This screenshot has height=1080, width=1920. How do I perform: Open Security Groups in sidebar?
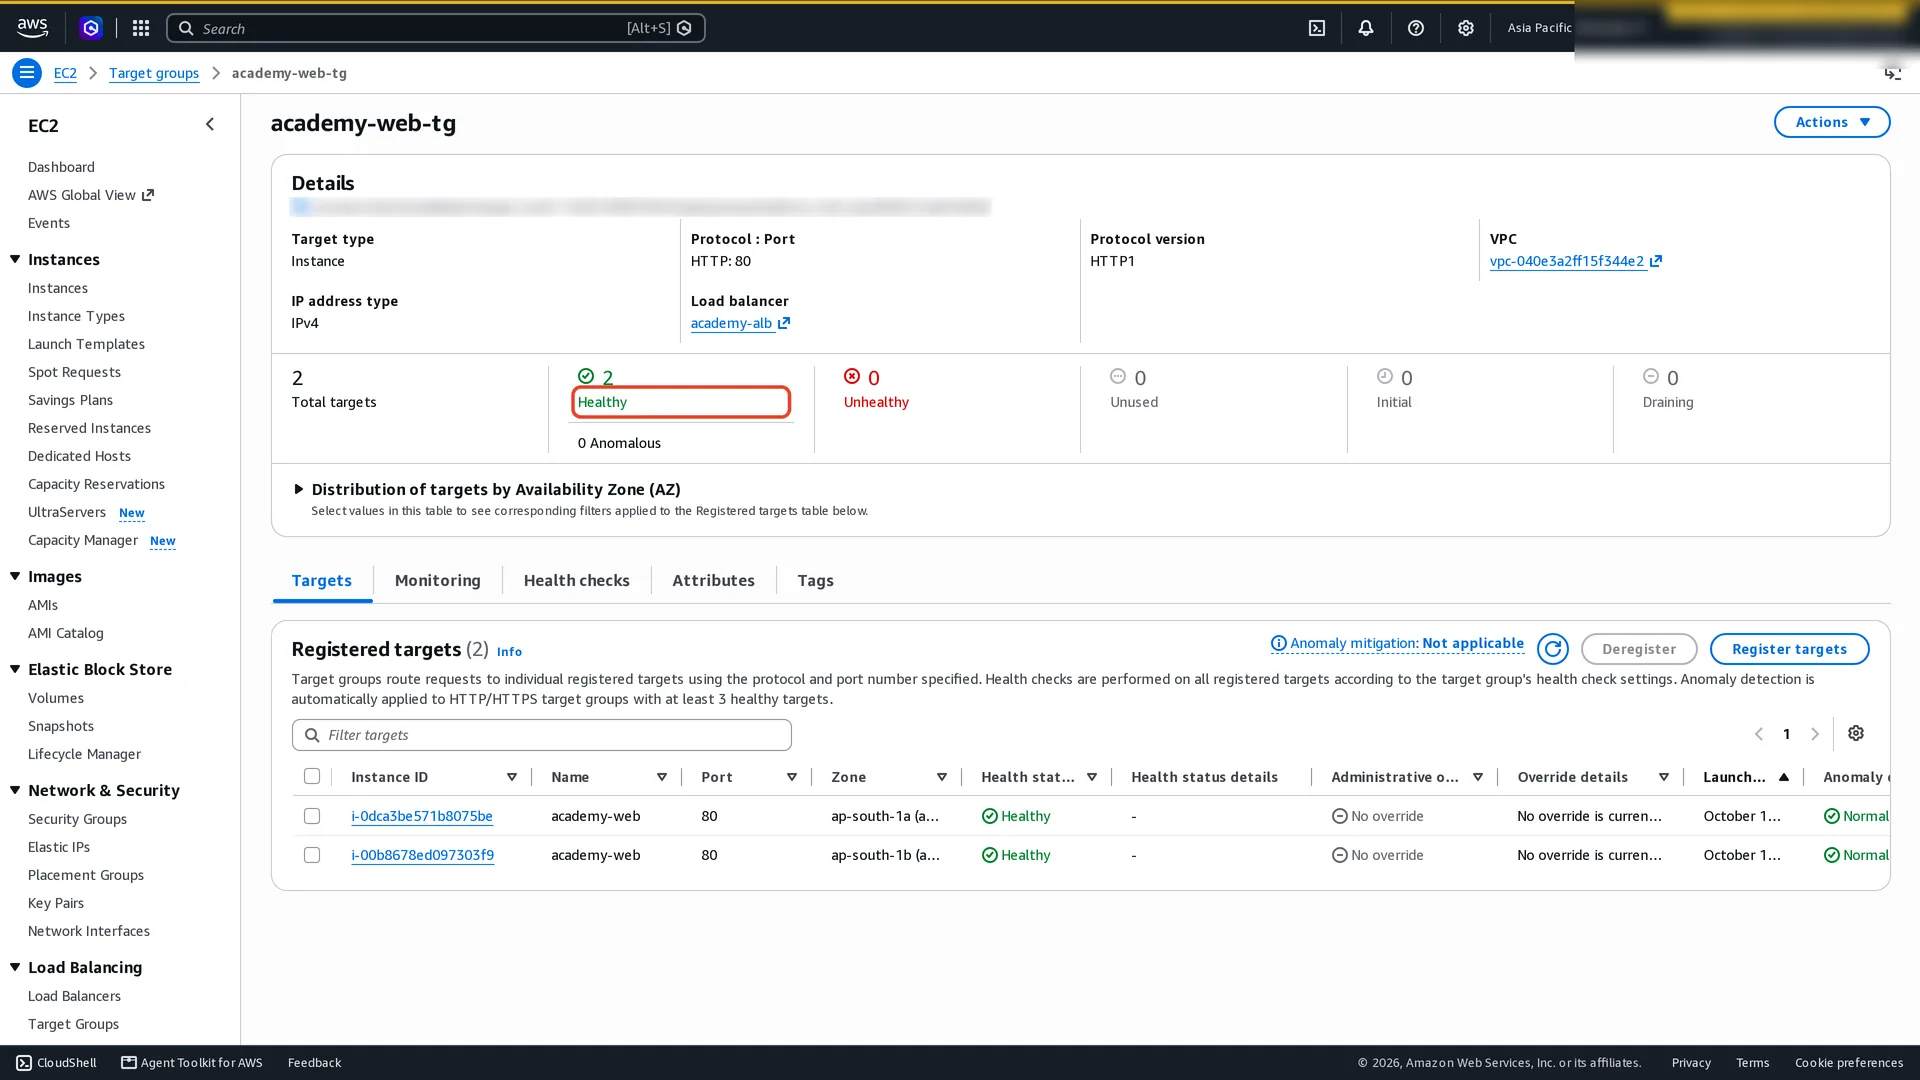click(78, 819)
